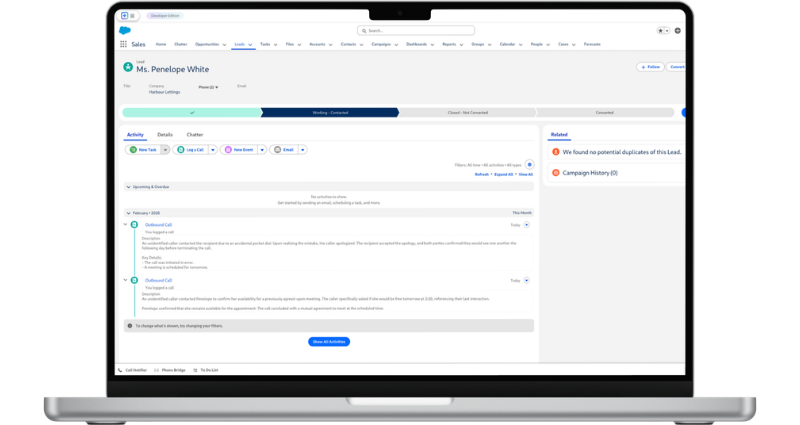Select the Related tab

pyautogui.click(x=559, y=135)
